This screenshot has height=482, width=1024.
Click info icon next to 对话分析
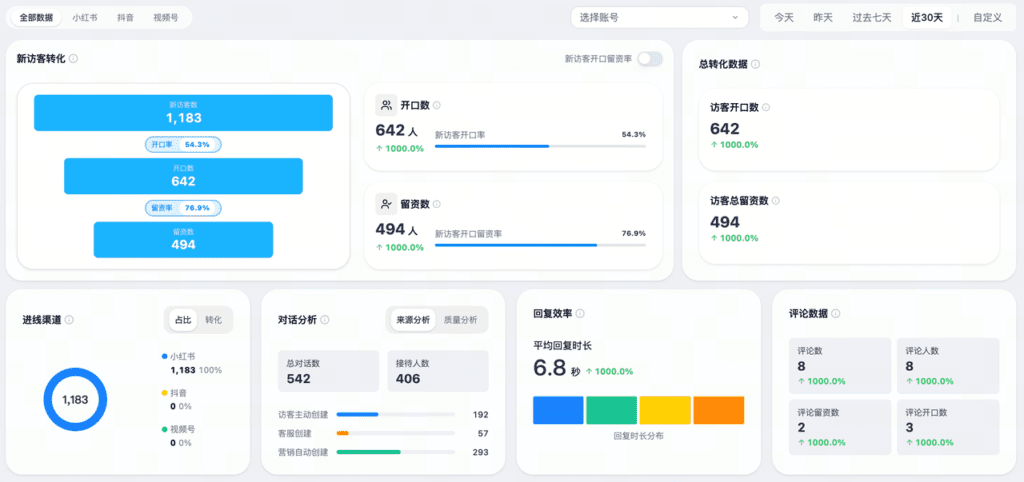[325, 320]
